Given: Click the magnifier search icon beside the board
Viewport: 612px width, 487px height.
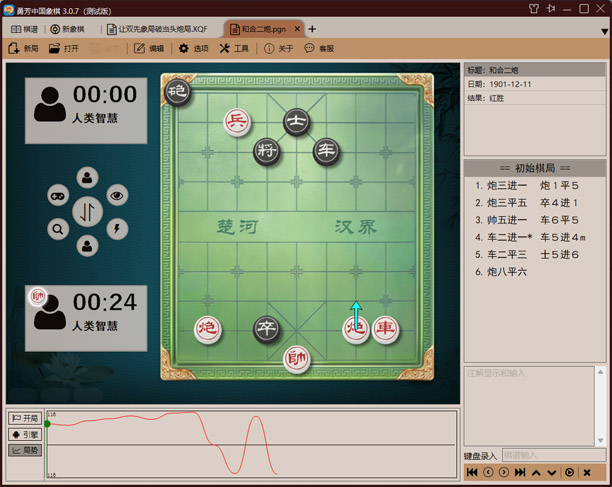Looking at the screenshot, I should [58, 229].
